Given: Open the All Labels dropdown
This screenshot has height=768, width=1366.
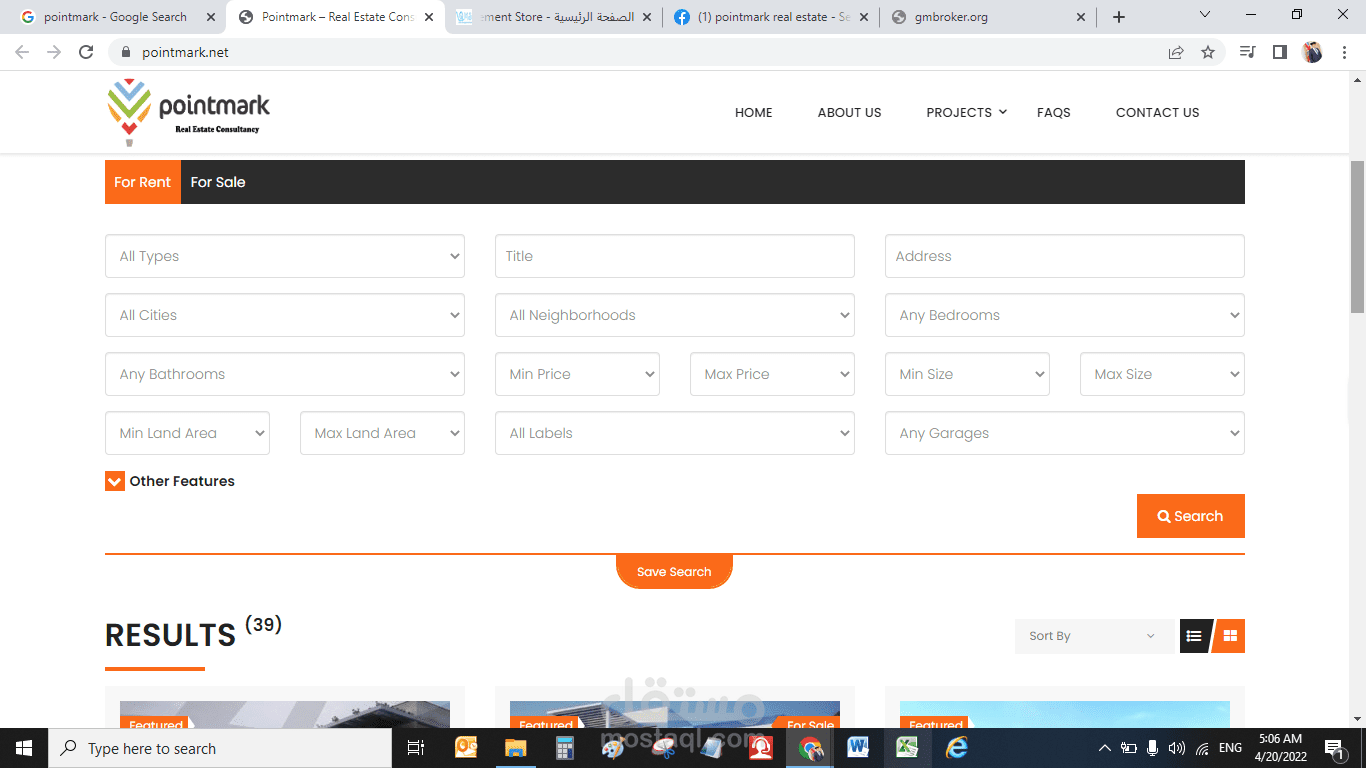Looking at the screenshot, I should coord(675,433).
